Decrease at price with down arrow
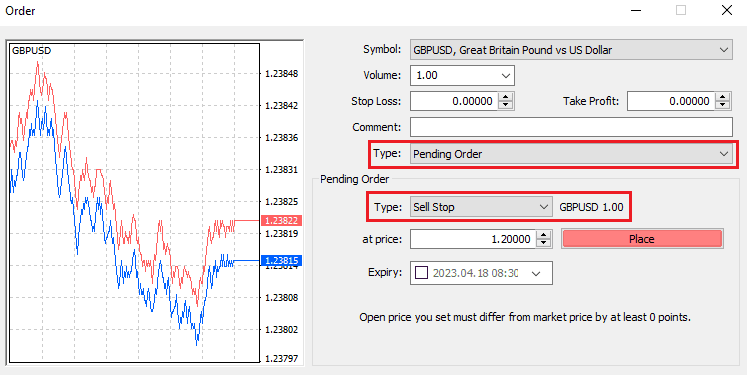Viewport: 747px width, 377px height. [544, 244]
